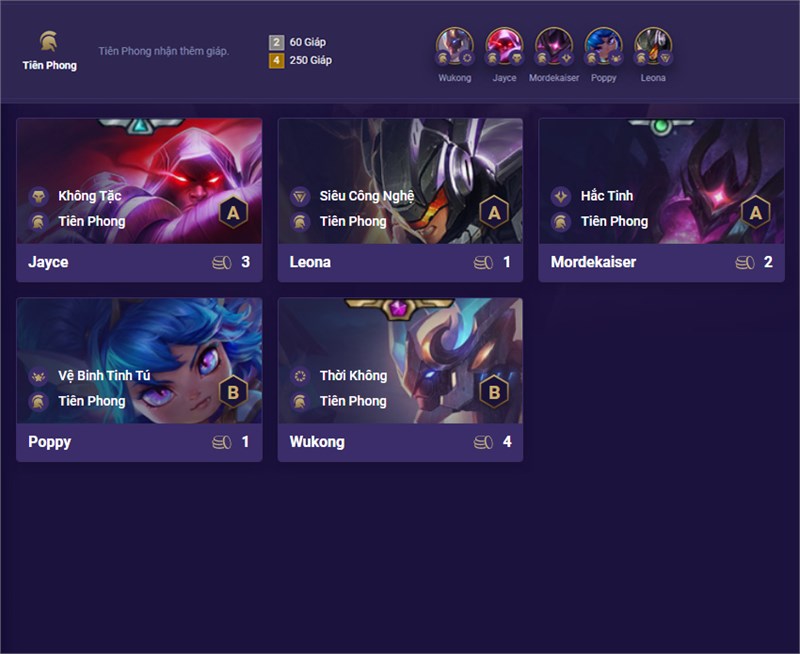Click the B tier badge on Wukong's card

tap(494, 392)
